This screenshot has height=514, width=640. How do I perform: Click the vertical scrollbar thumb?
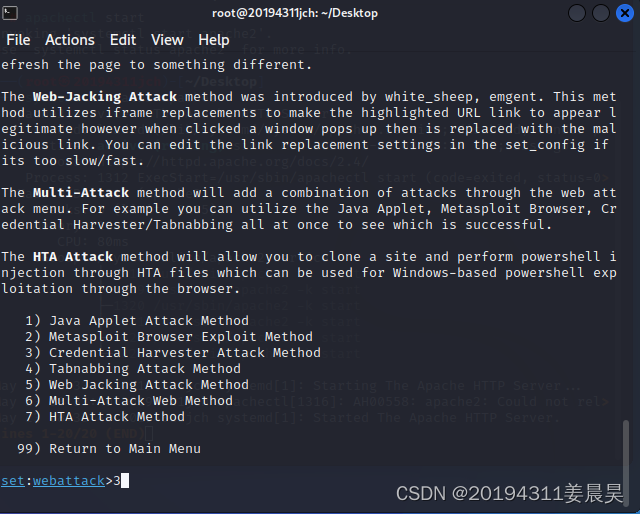pos(626,459)
